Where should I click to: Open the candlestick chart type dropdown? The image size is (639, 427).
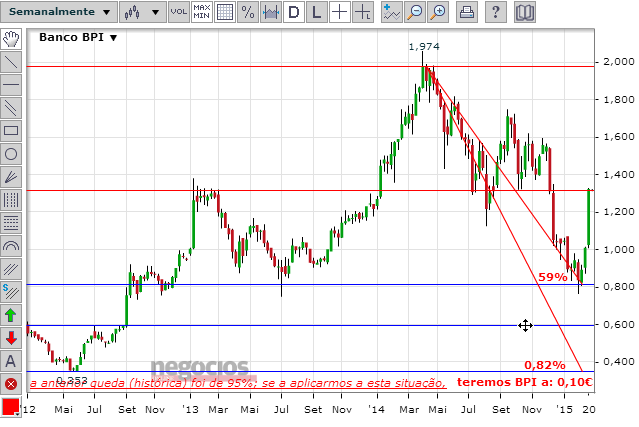[x=143, y=12]
